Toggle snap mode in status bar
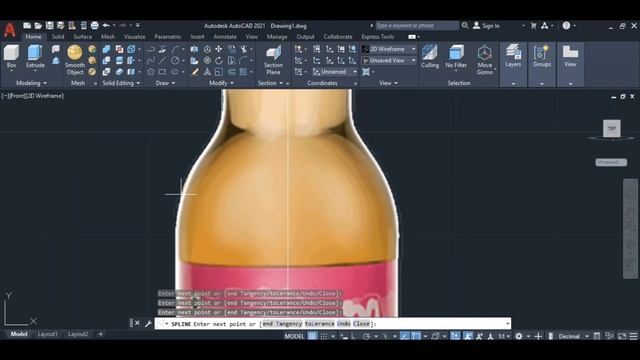Image resolution: width=640 pixels, height=360 pixels. click(x=324, y=336)
